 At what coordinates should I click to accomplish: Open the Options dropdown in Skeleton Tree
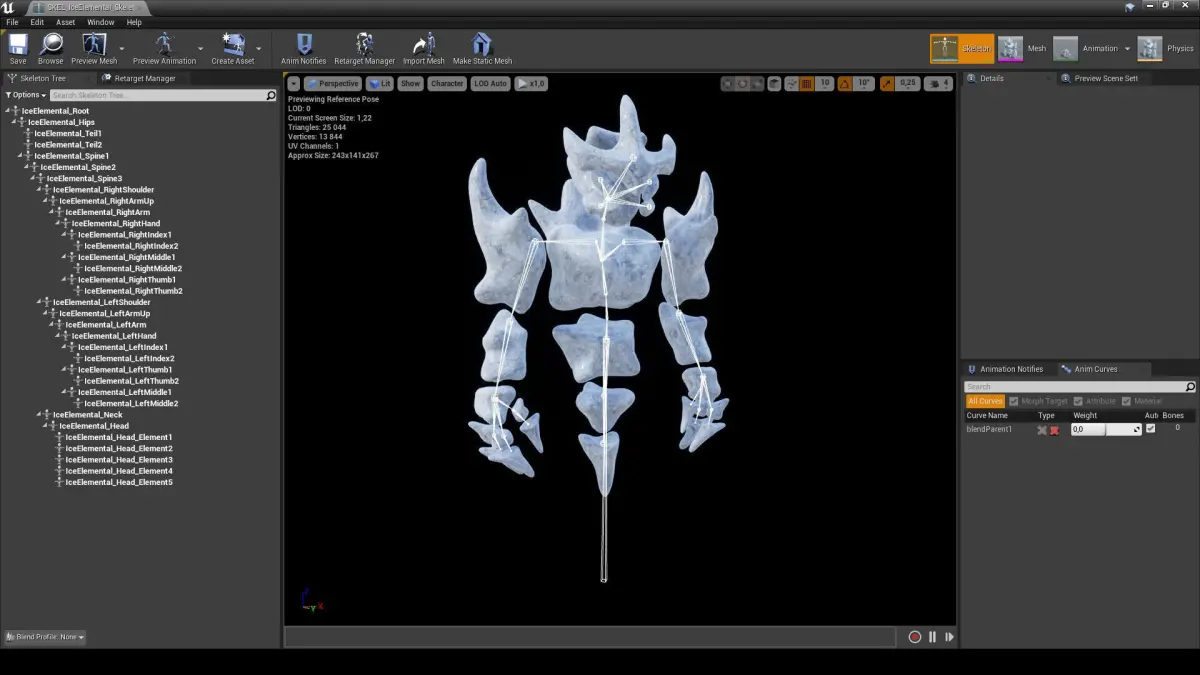pos(25,95)
